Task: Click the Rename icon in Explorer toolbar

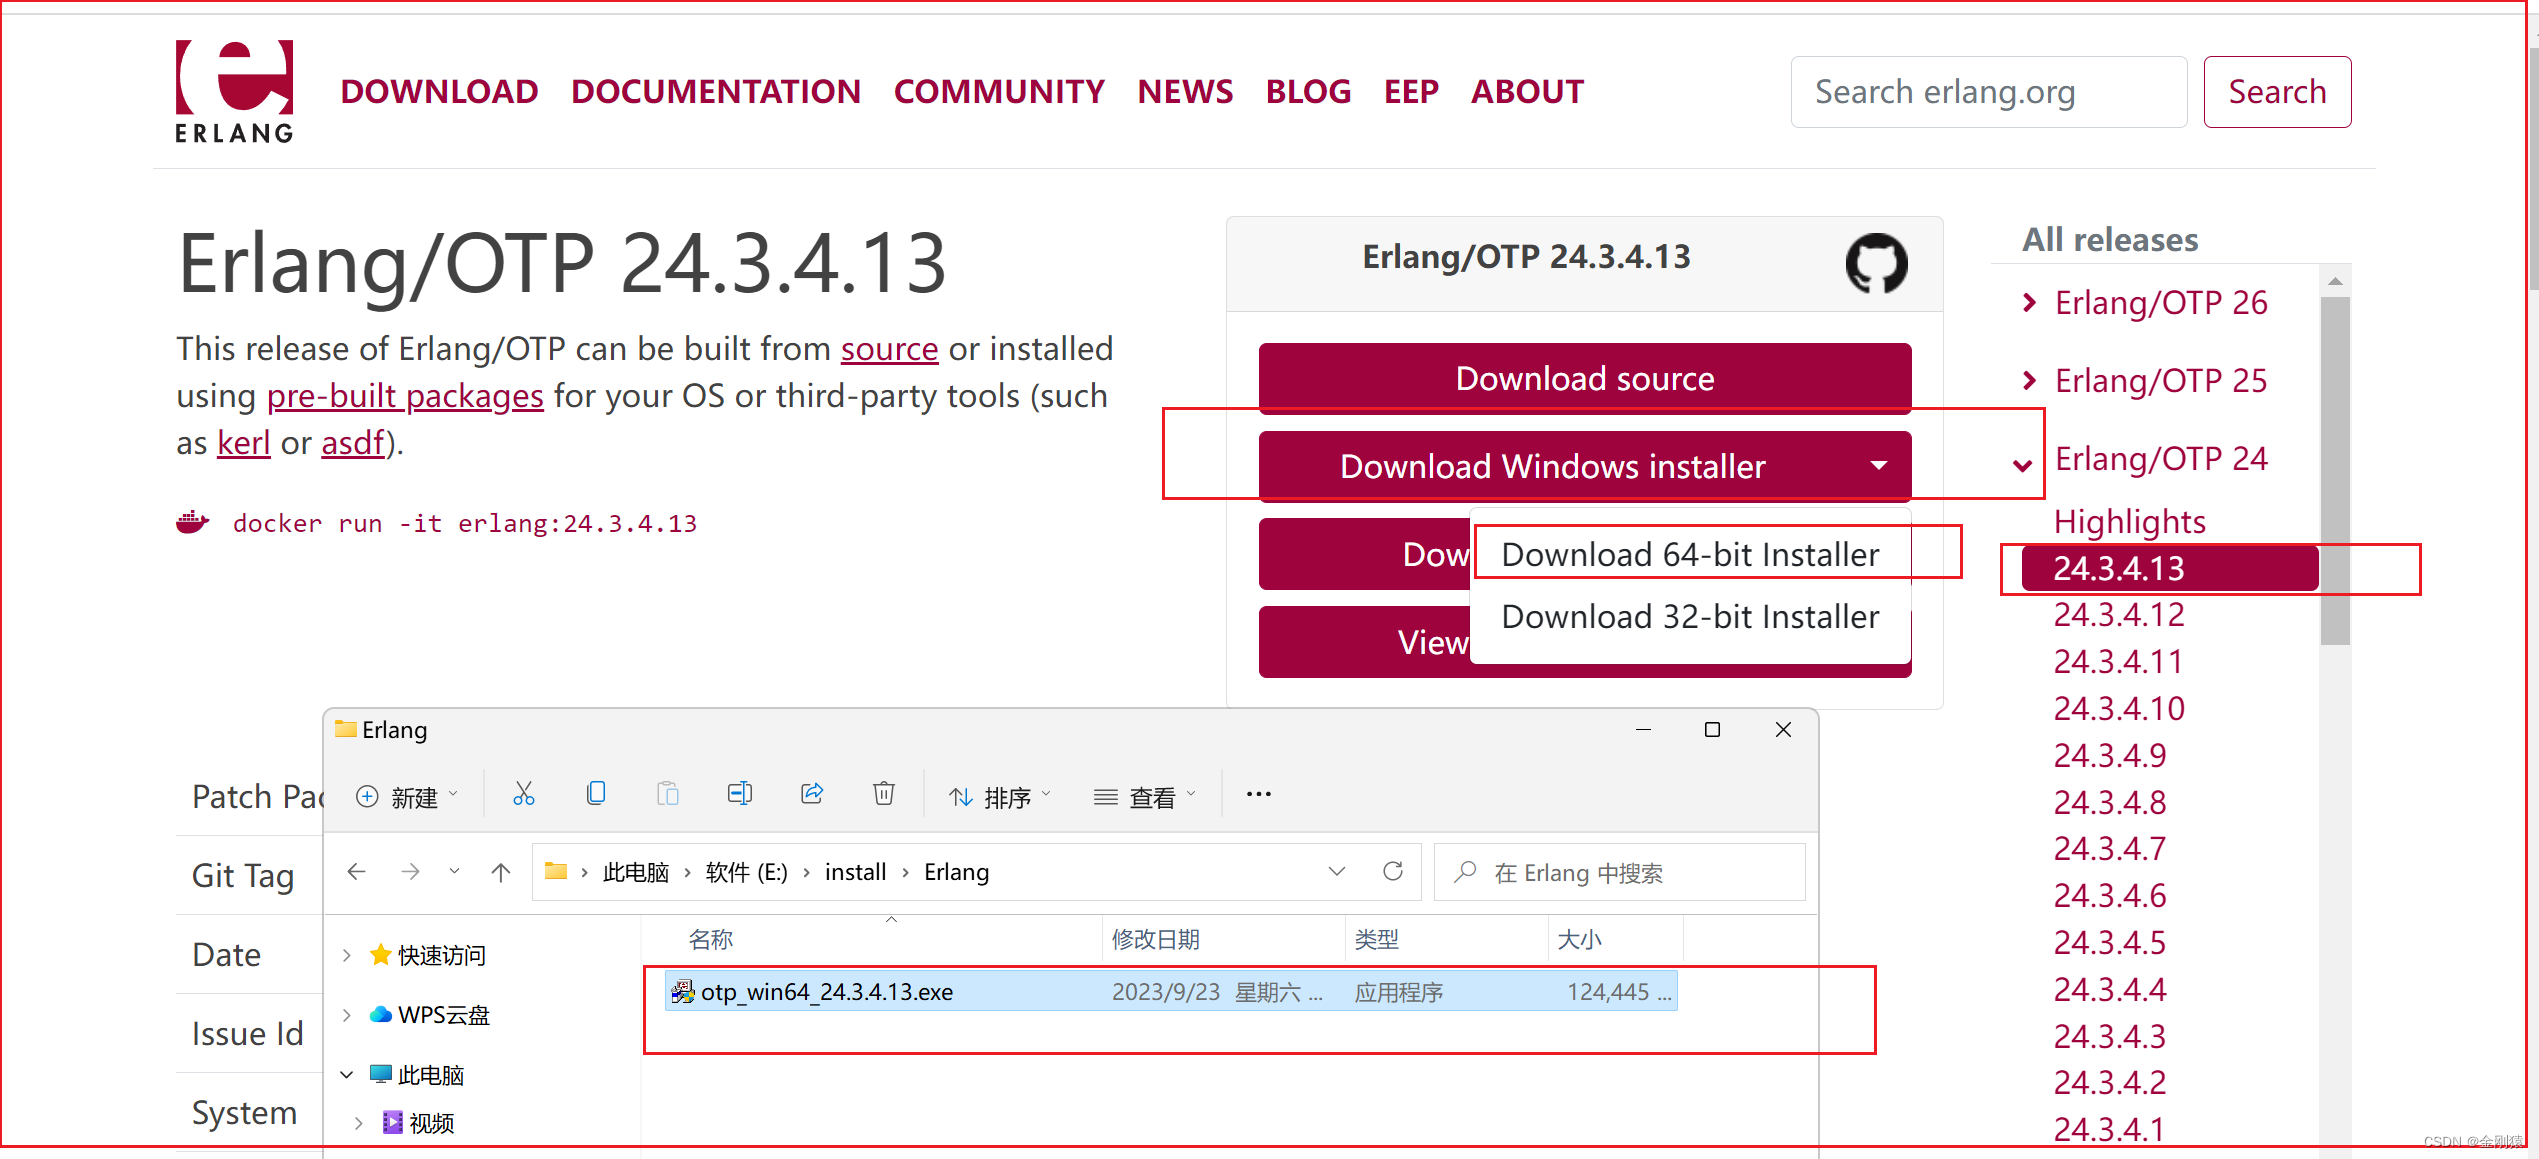Action: [740, 795]
